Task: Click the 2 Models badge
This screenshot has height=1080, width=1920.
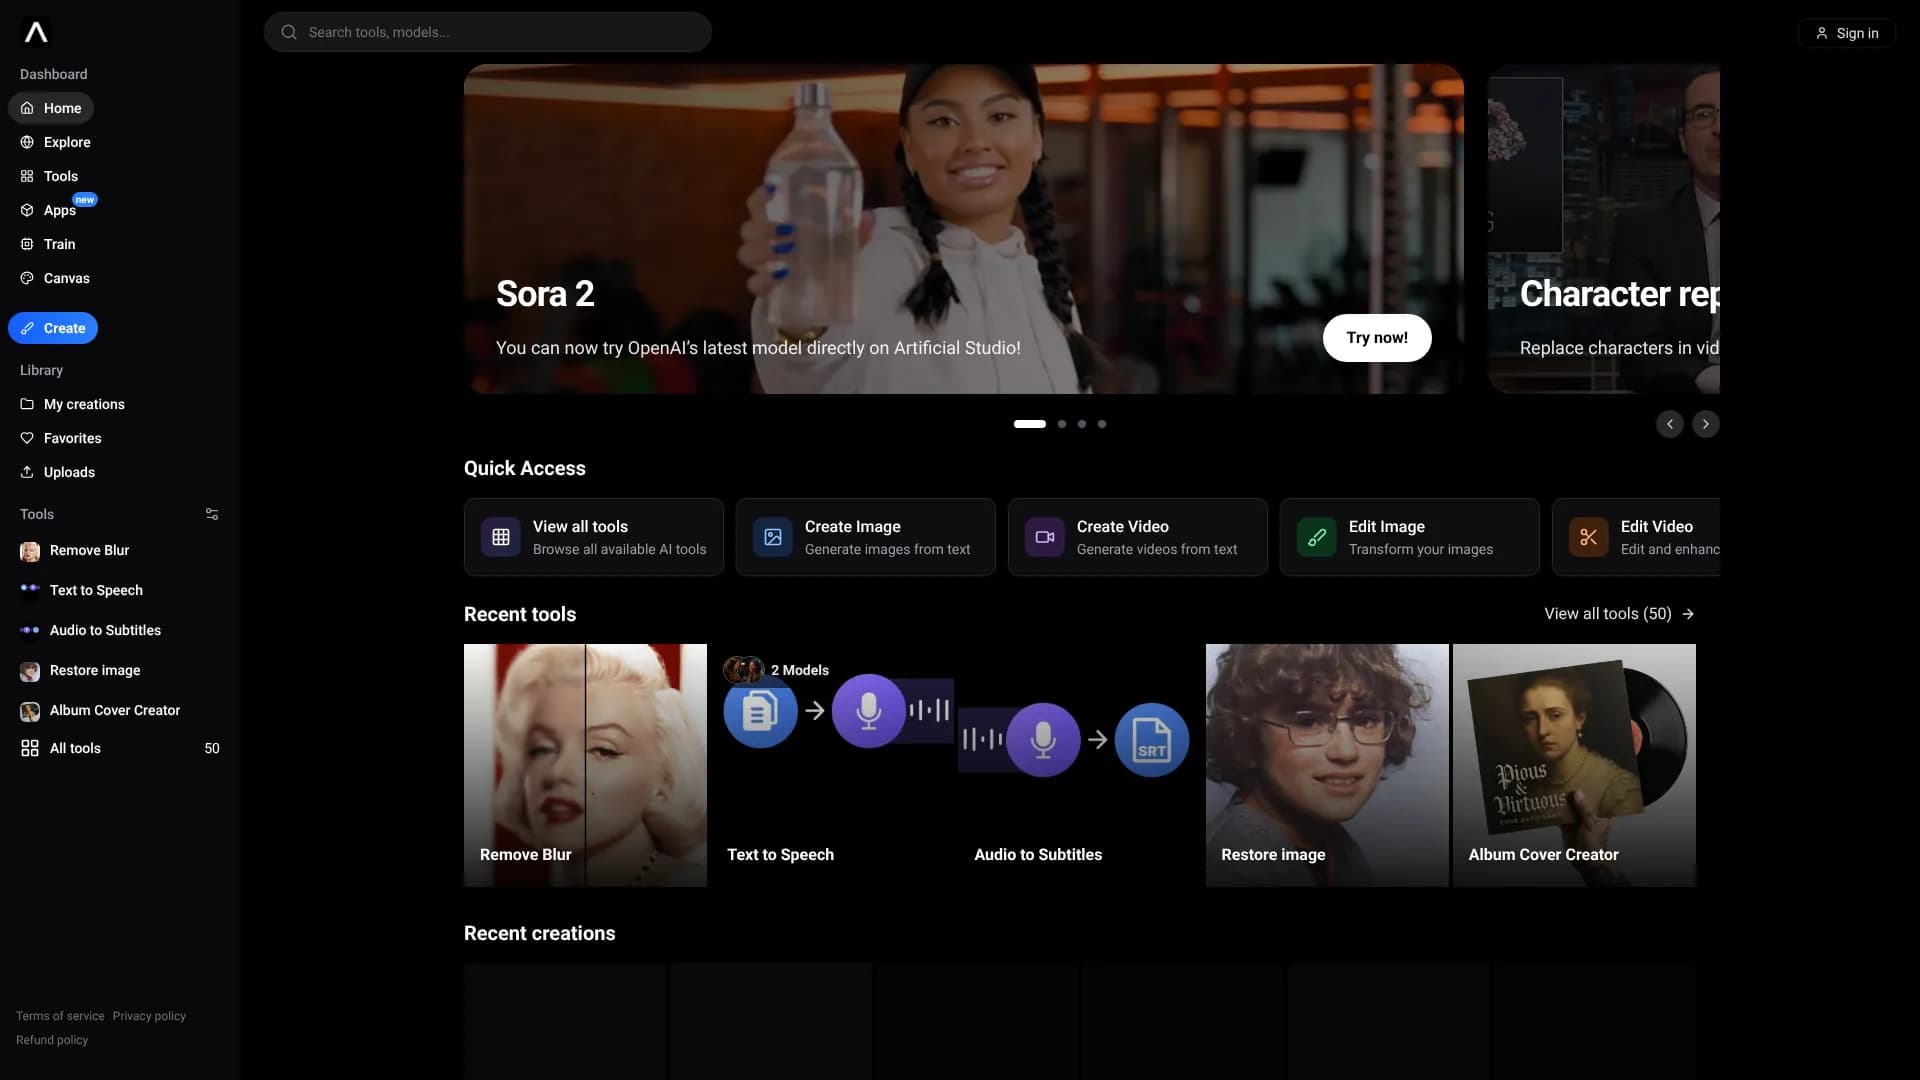Action: [x=777, y=670]
